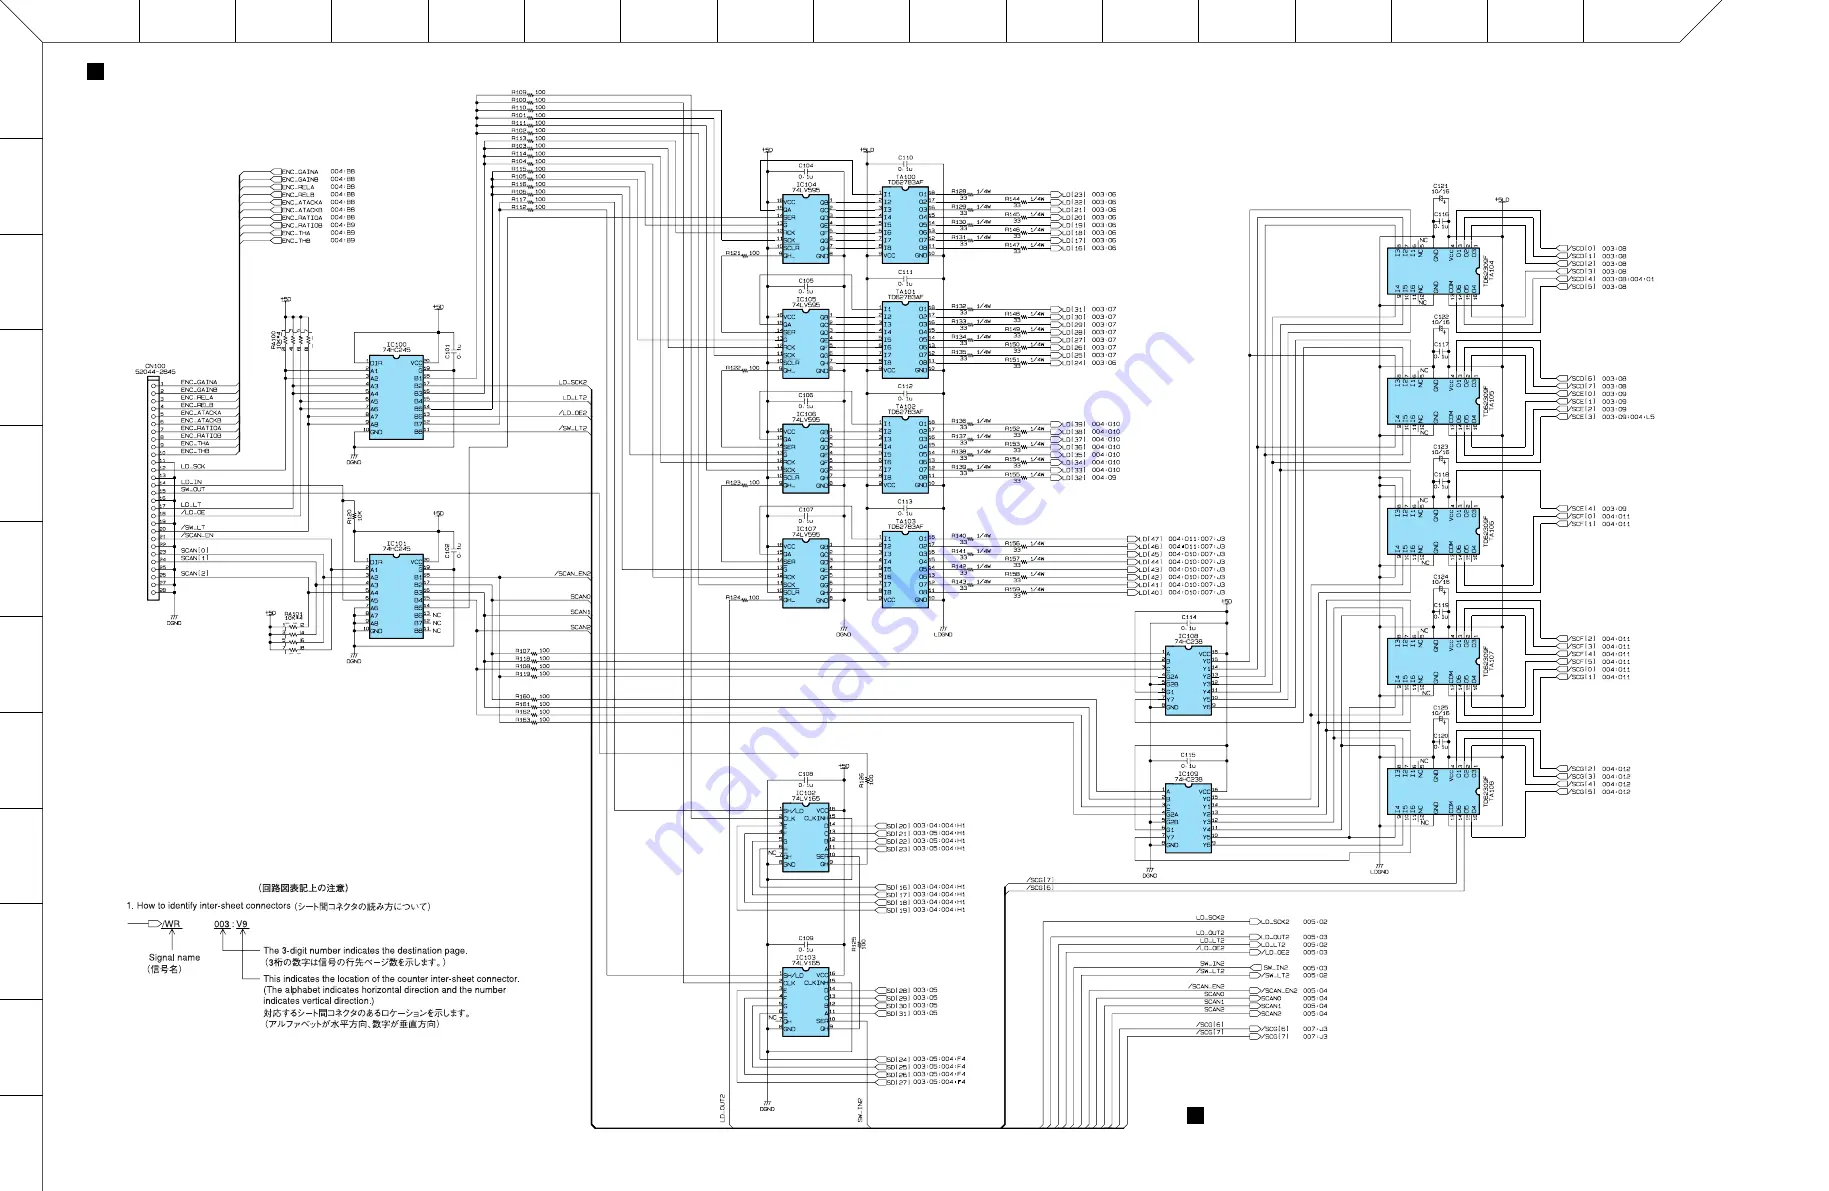Image resolution: width=1829 pixels, height=1191 pixels.
Task: Click the LD[23] 003:G6 output label
Action: [1083, 195]
